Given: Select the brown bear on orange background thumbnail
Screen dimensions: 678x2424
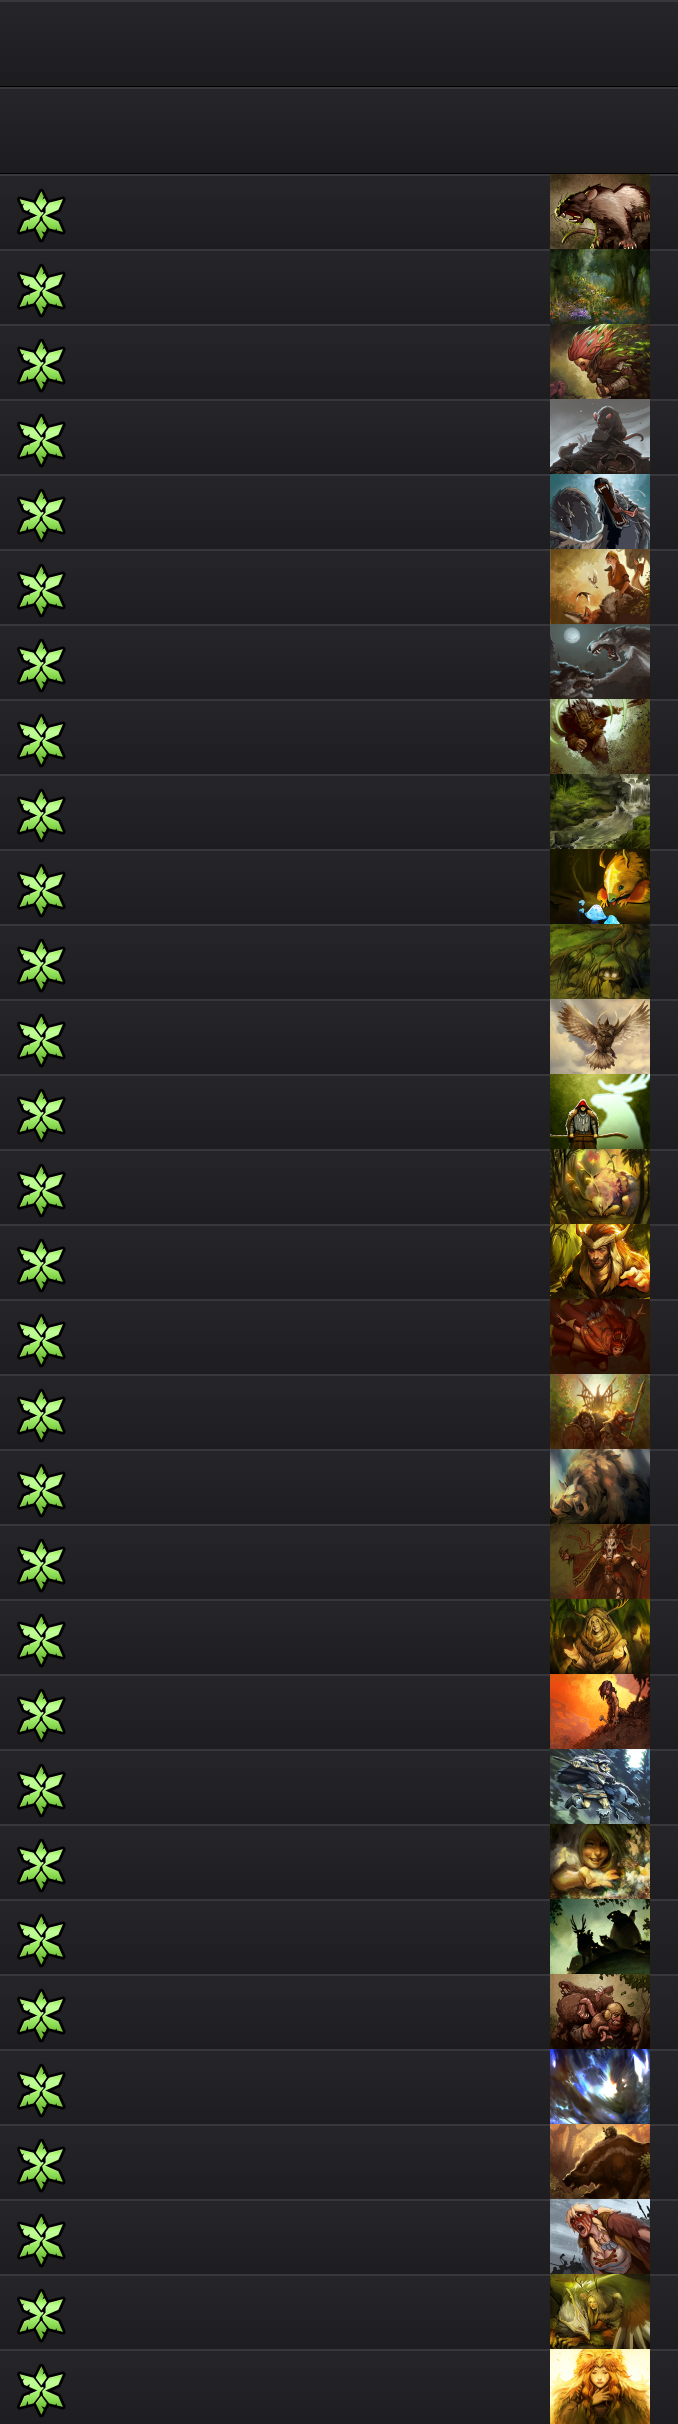Looking at the screenshot, I should pos(600,2162).
